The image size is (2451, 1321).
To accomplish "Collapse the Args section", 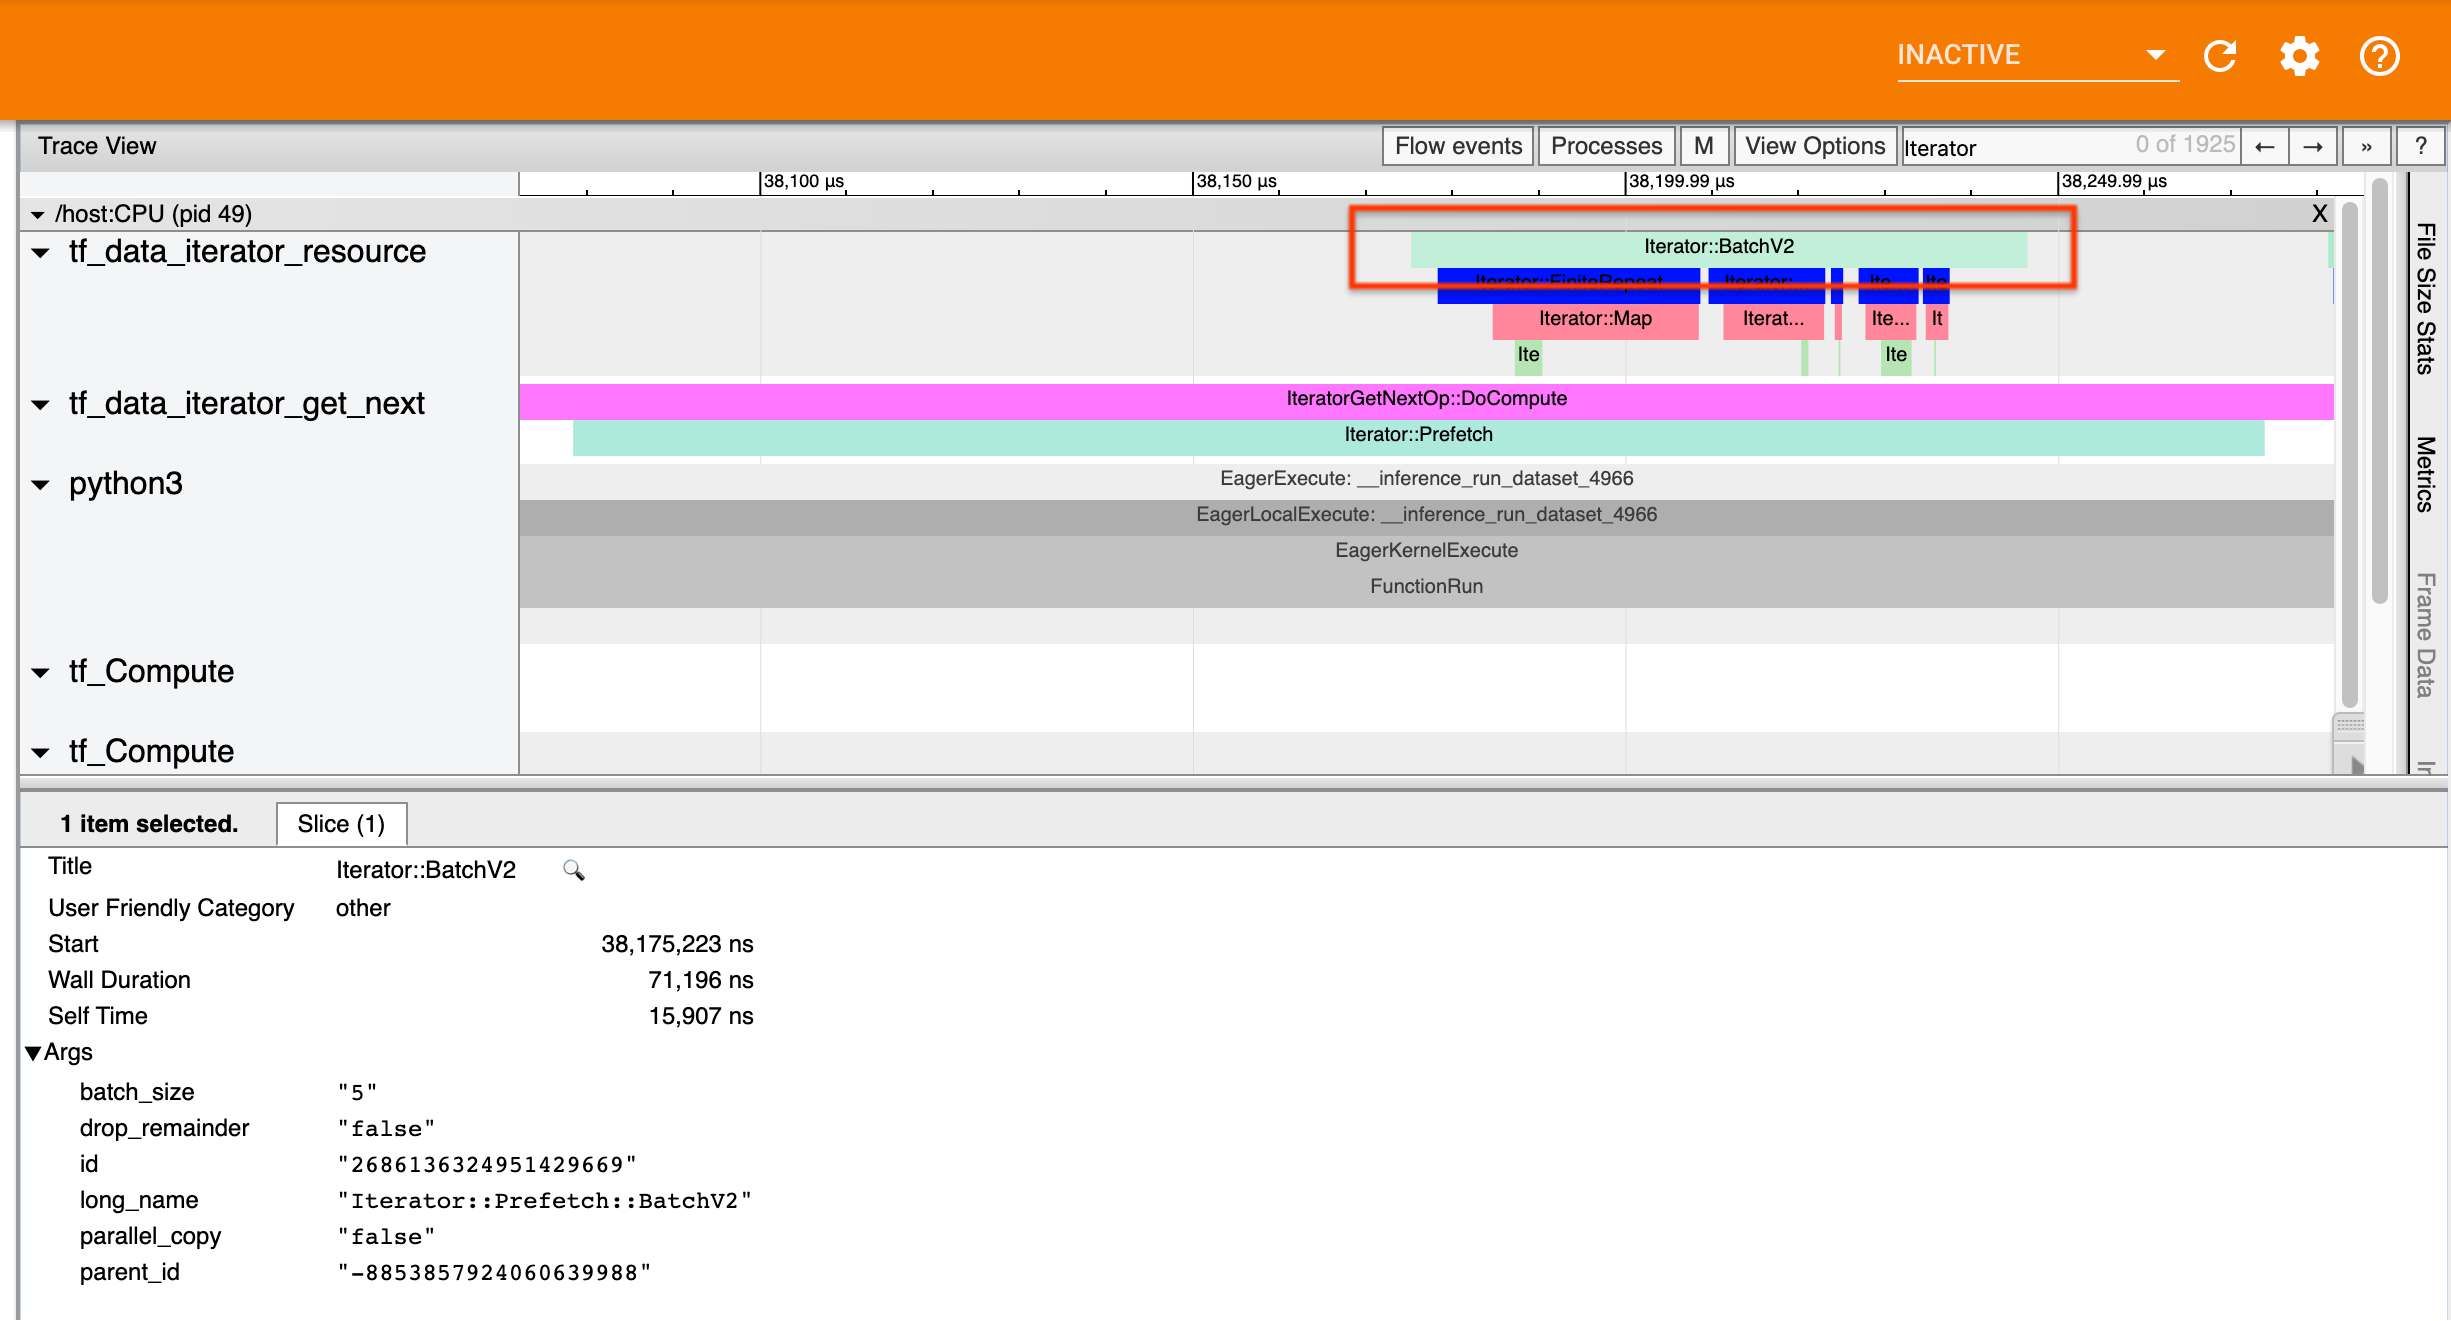I will point(34,1052).
